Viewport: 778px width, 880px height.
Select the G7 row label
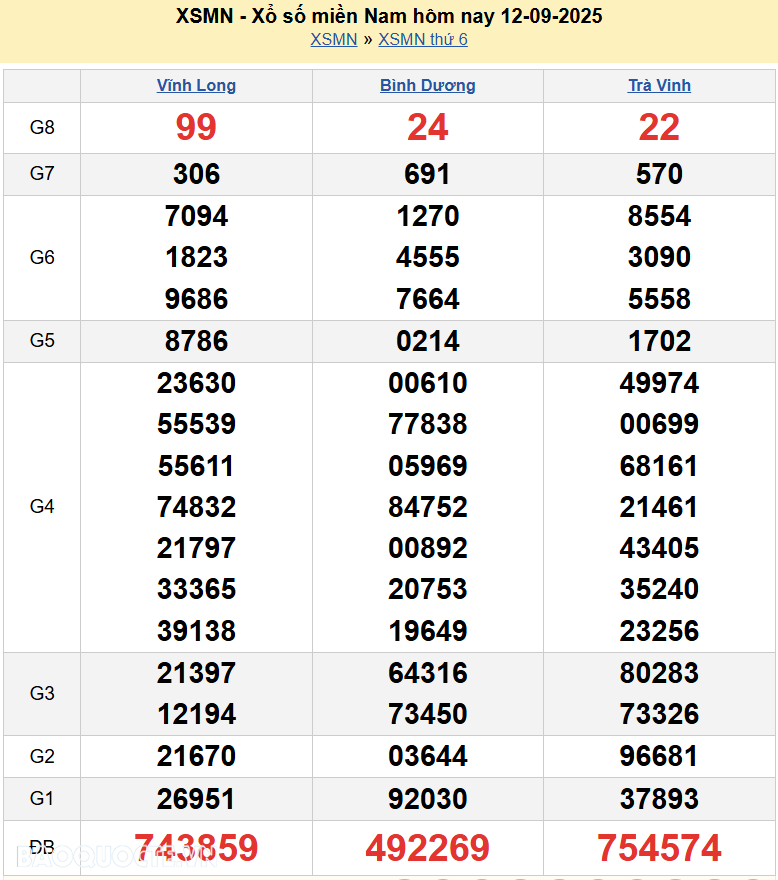(42, 174)
